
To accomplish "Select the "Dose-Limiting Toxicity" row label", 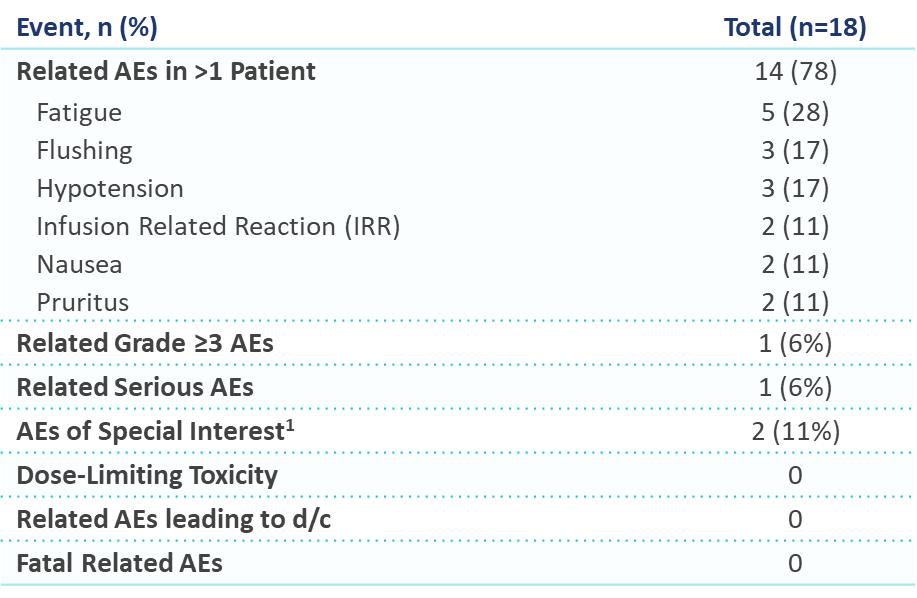I will tap(147, 475).
